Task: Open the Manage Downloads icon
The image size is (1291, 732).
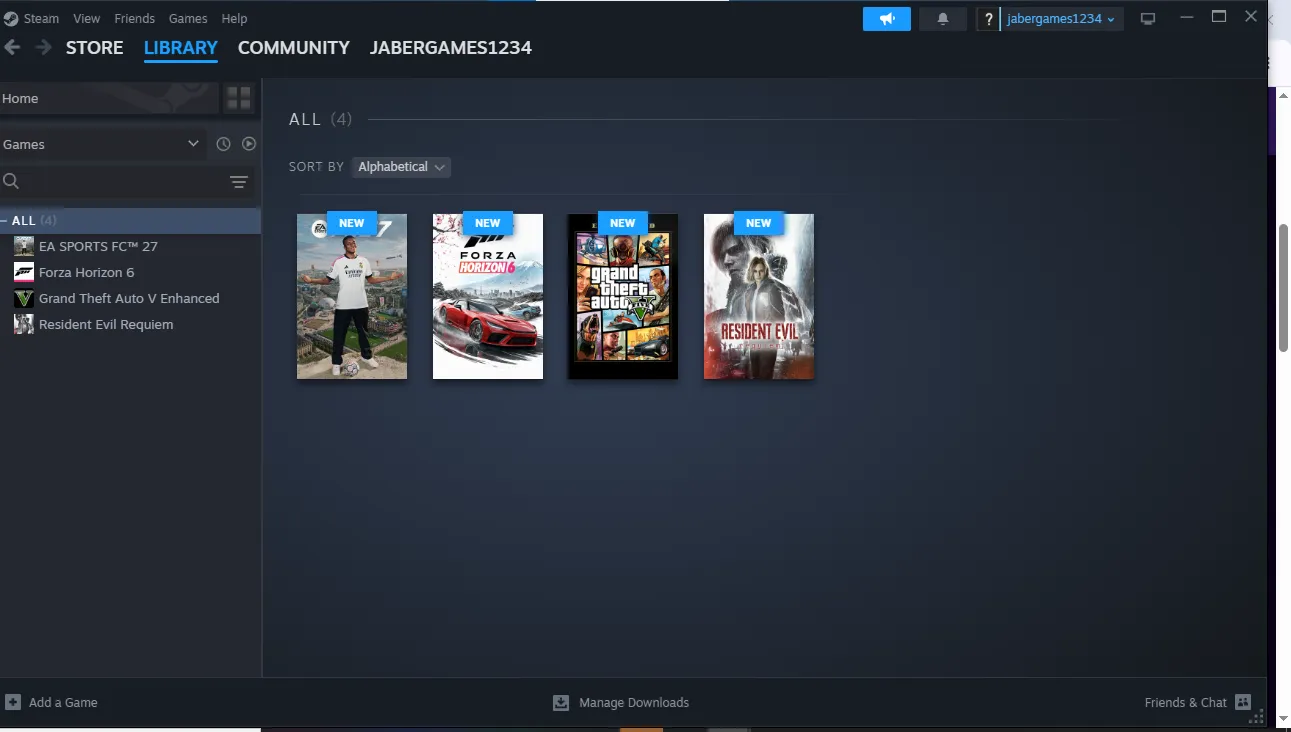Action: [561, 703]
